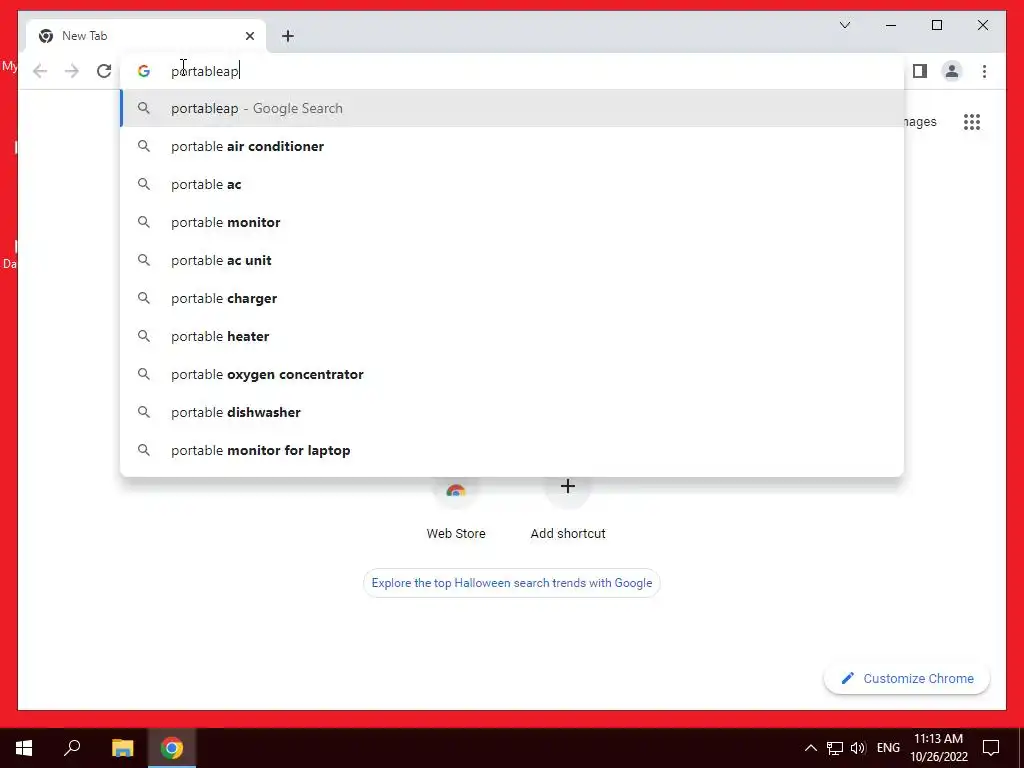Viewport: 1024px width, 768px height.
Task: Click search icon beside portable dishwasher
Action: 144,412
